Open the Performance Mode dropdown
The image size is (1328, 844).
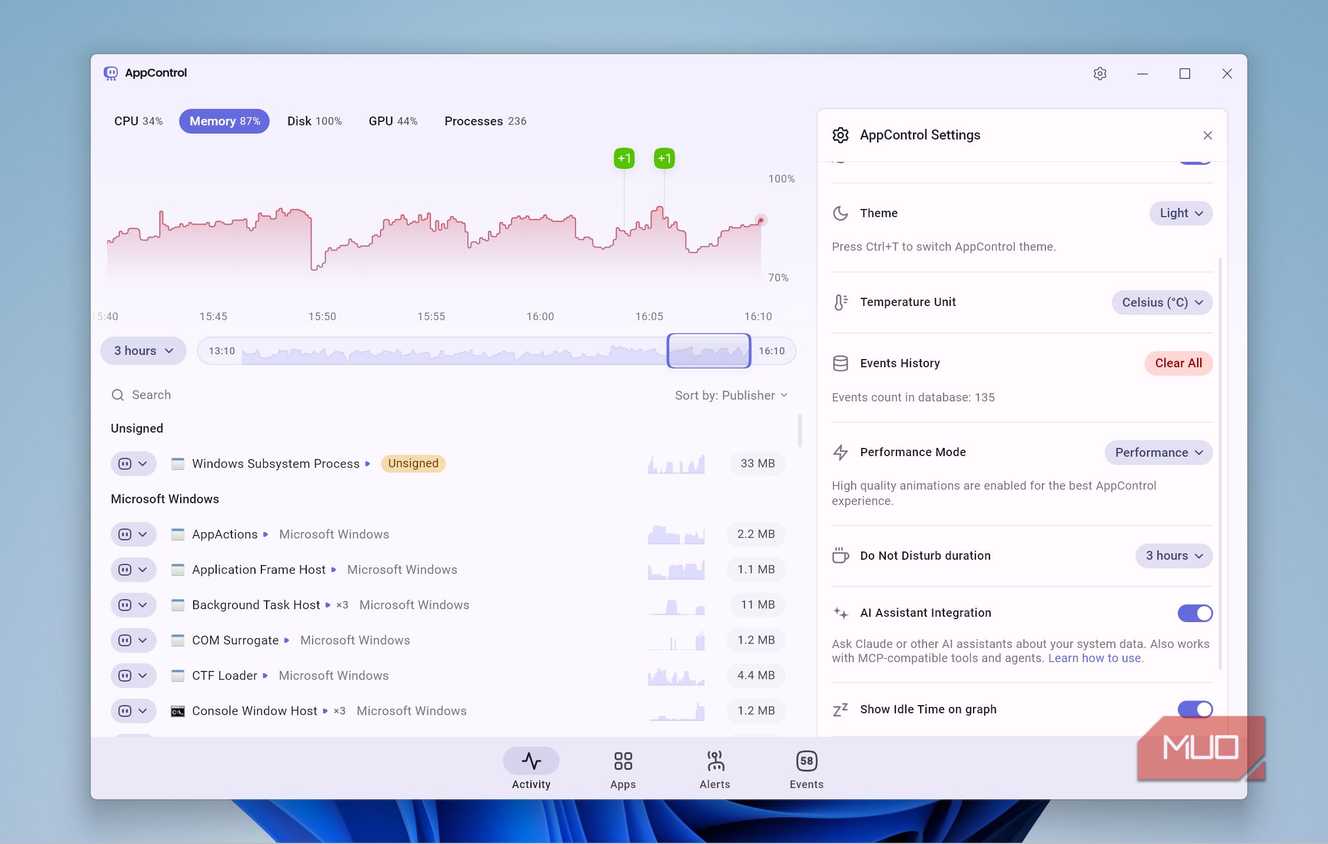pos(1159,452)
